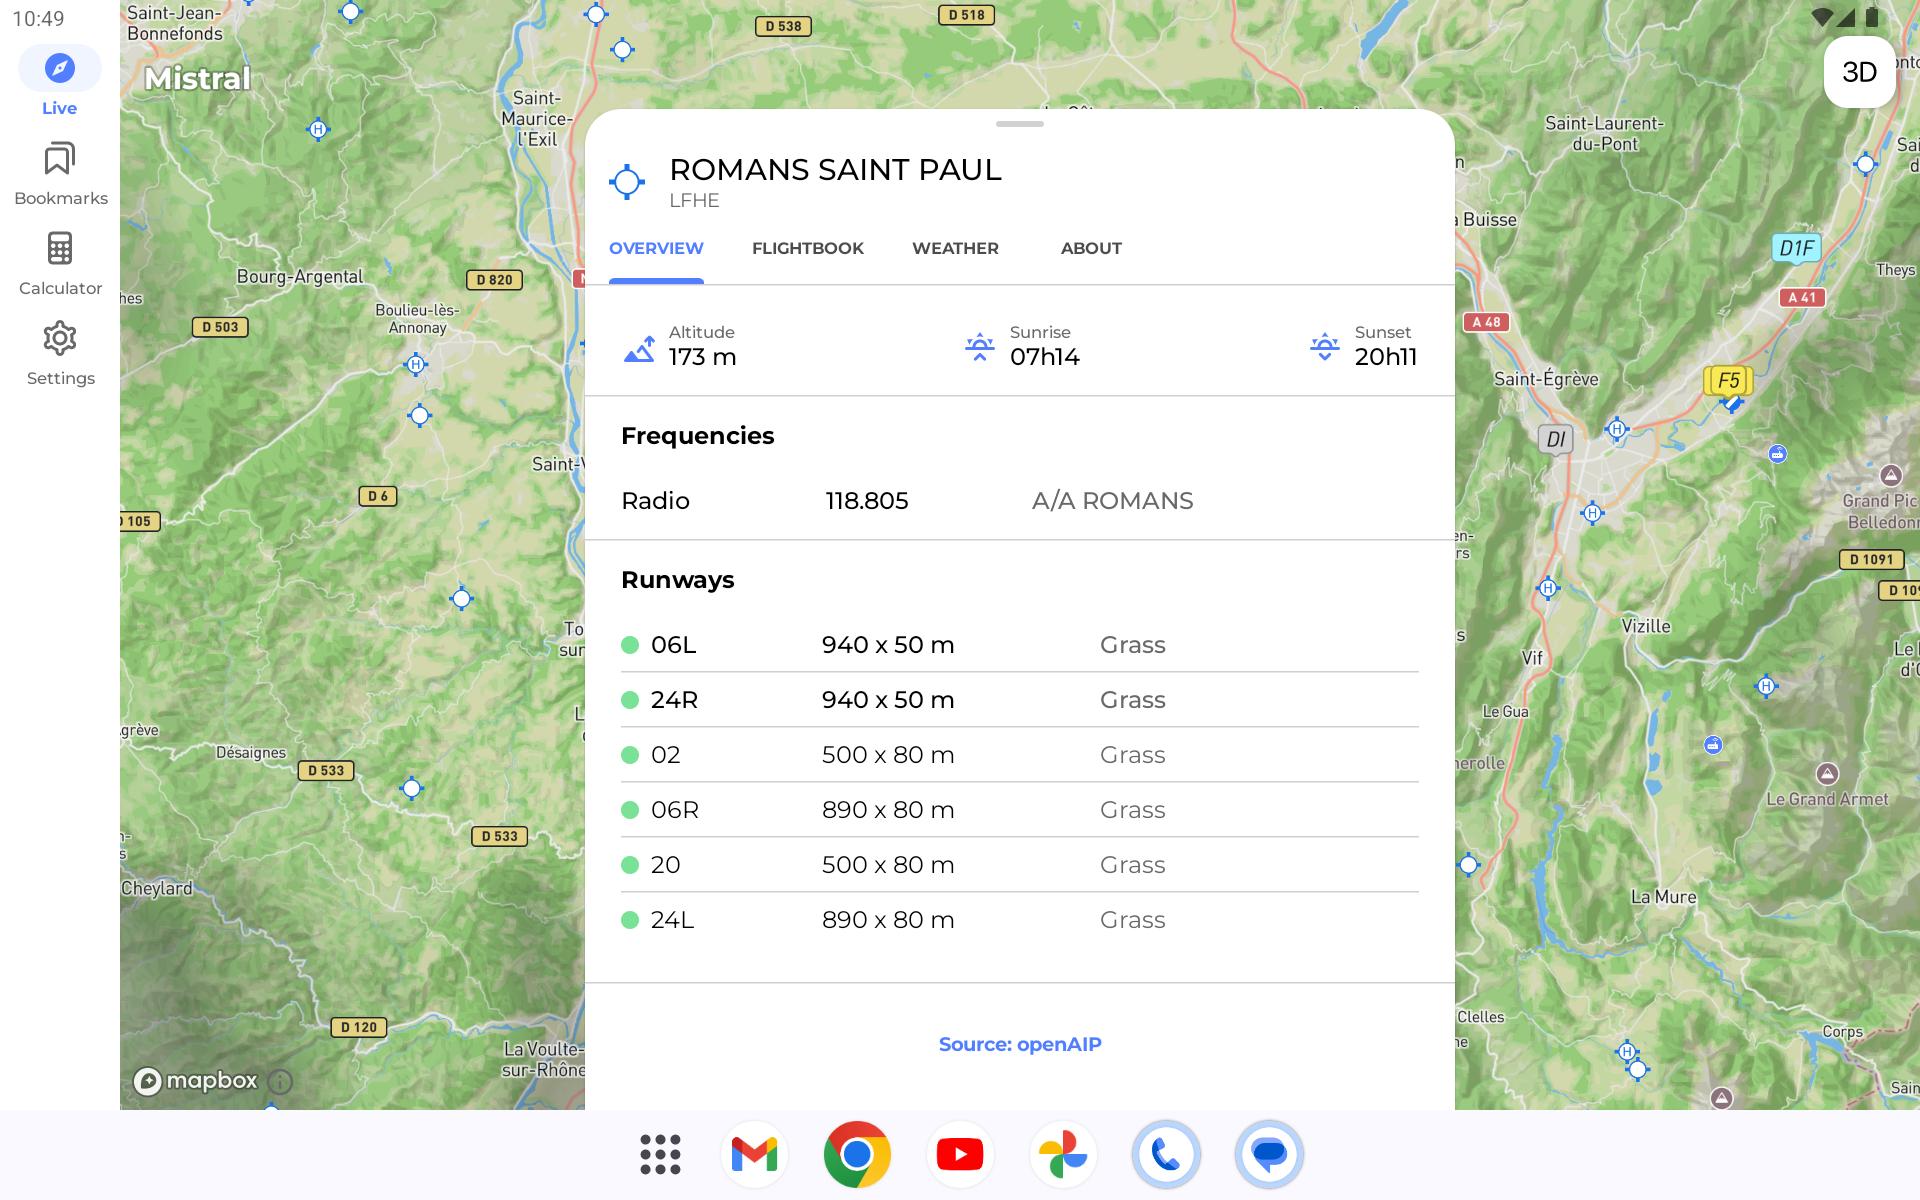Select the DI marker near Saint-Égrève
The height and width of the screenshot is (1200, 1920).
click(x=1555, y=439)
